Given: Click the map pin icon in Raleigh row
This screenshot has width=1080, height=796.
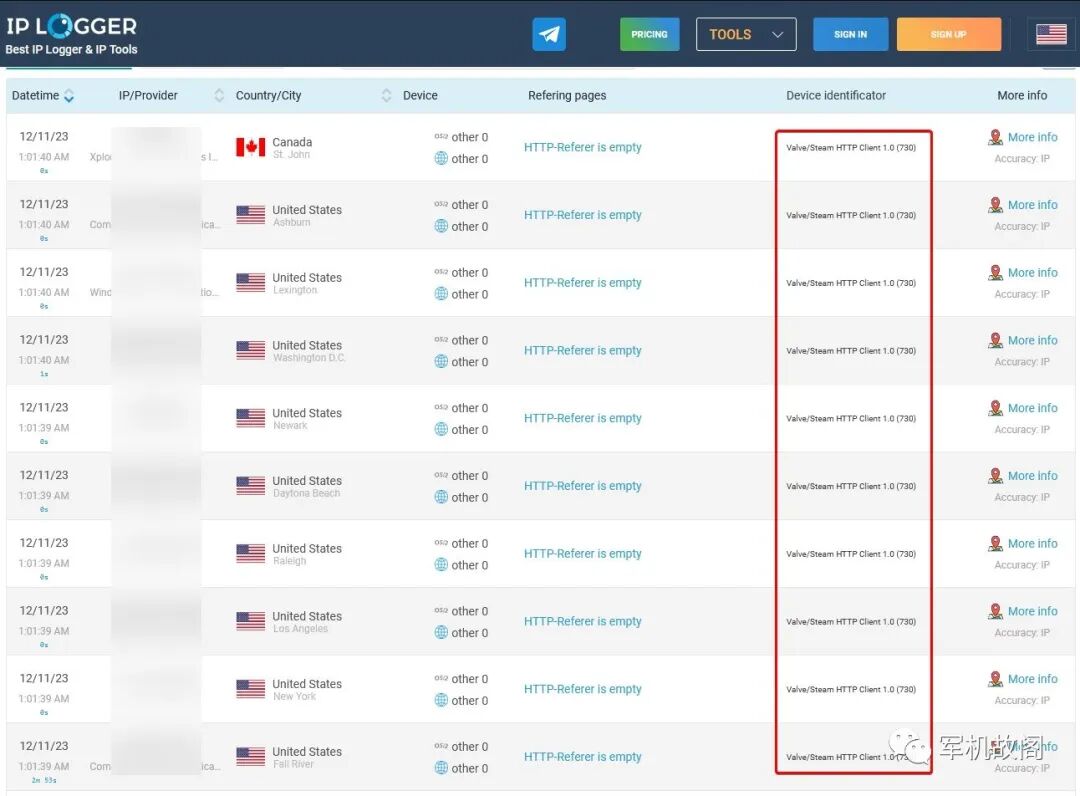Looking at the screenshot, I should [x=995, y=543].
